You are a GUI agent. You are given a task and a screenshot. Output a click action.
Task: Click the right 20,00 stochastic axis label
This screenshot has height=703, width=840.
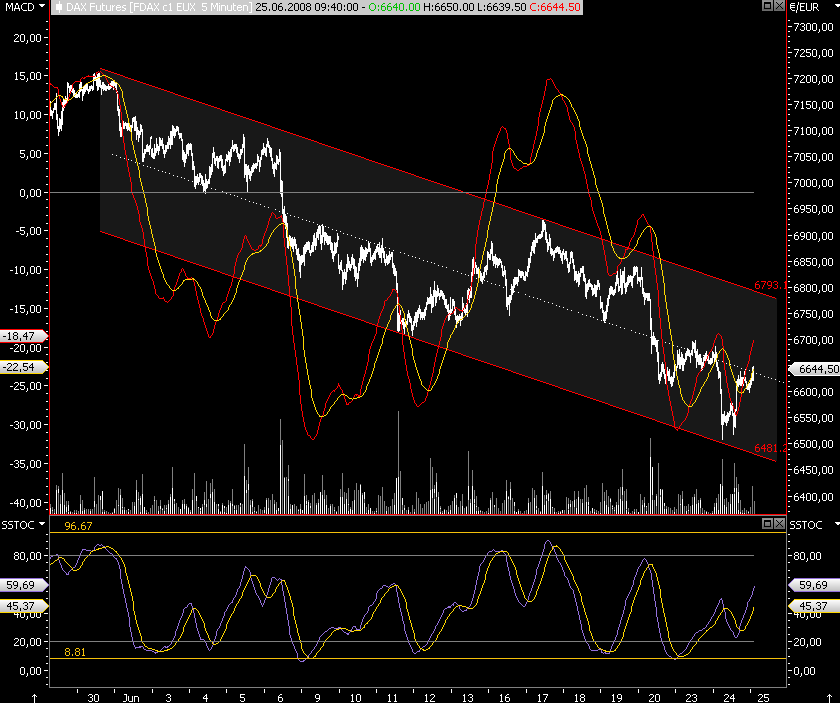(807, 642)
